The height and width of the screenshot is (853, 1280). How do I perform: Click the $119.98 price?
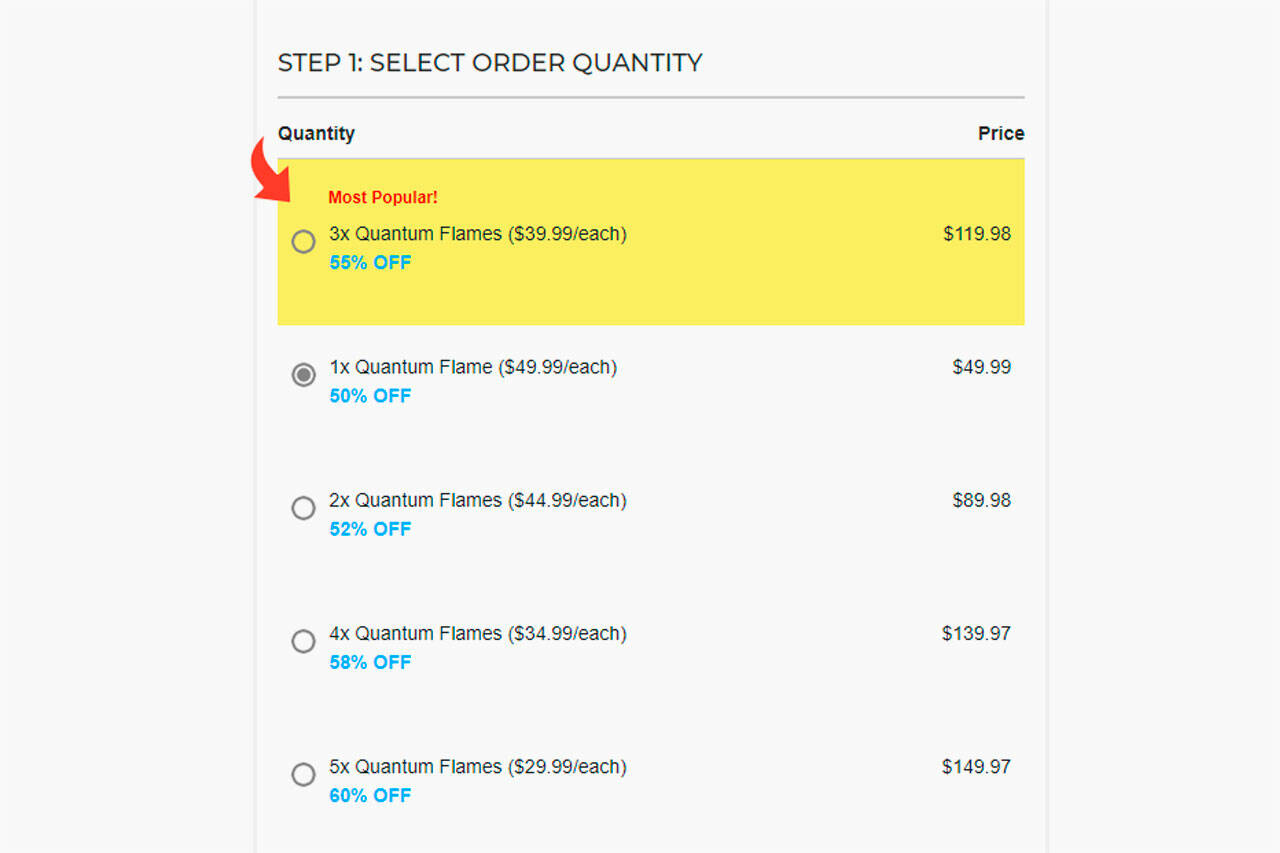pyautogui.click(x=977, y=234)
